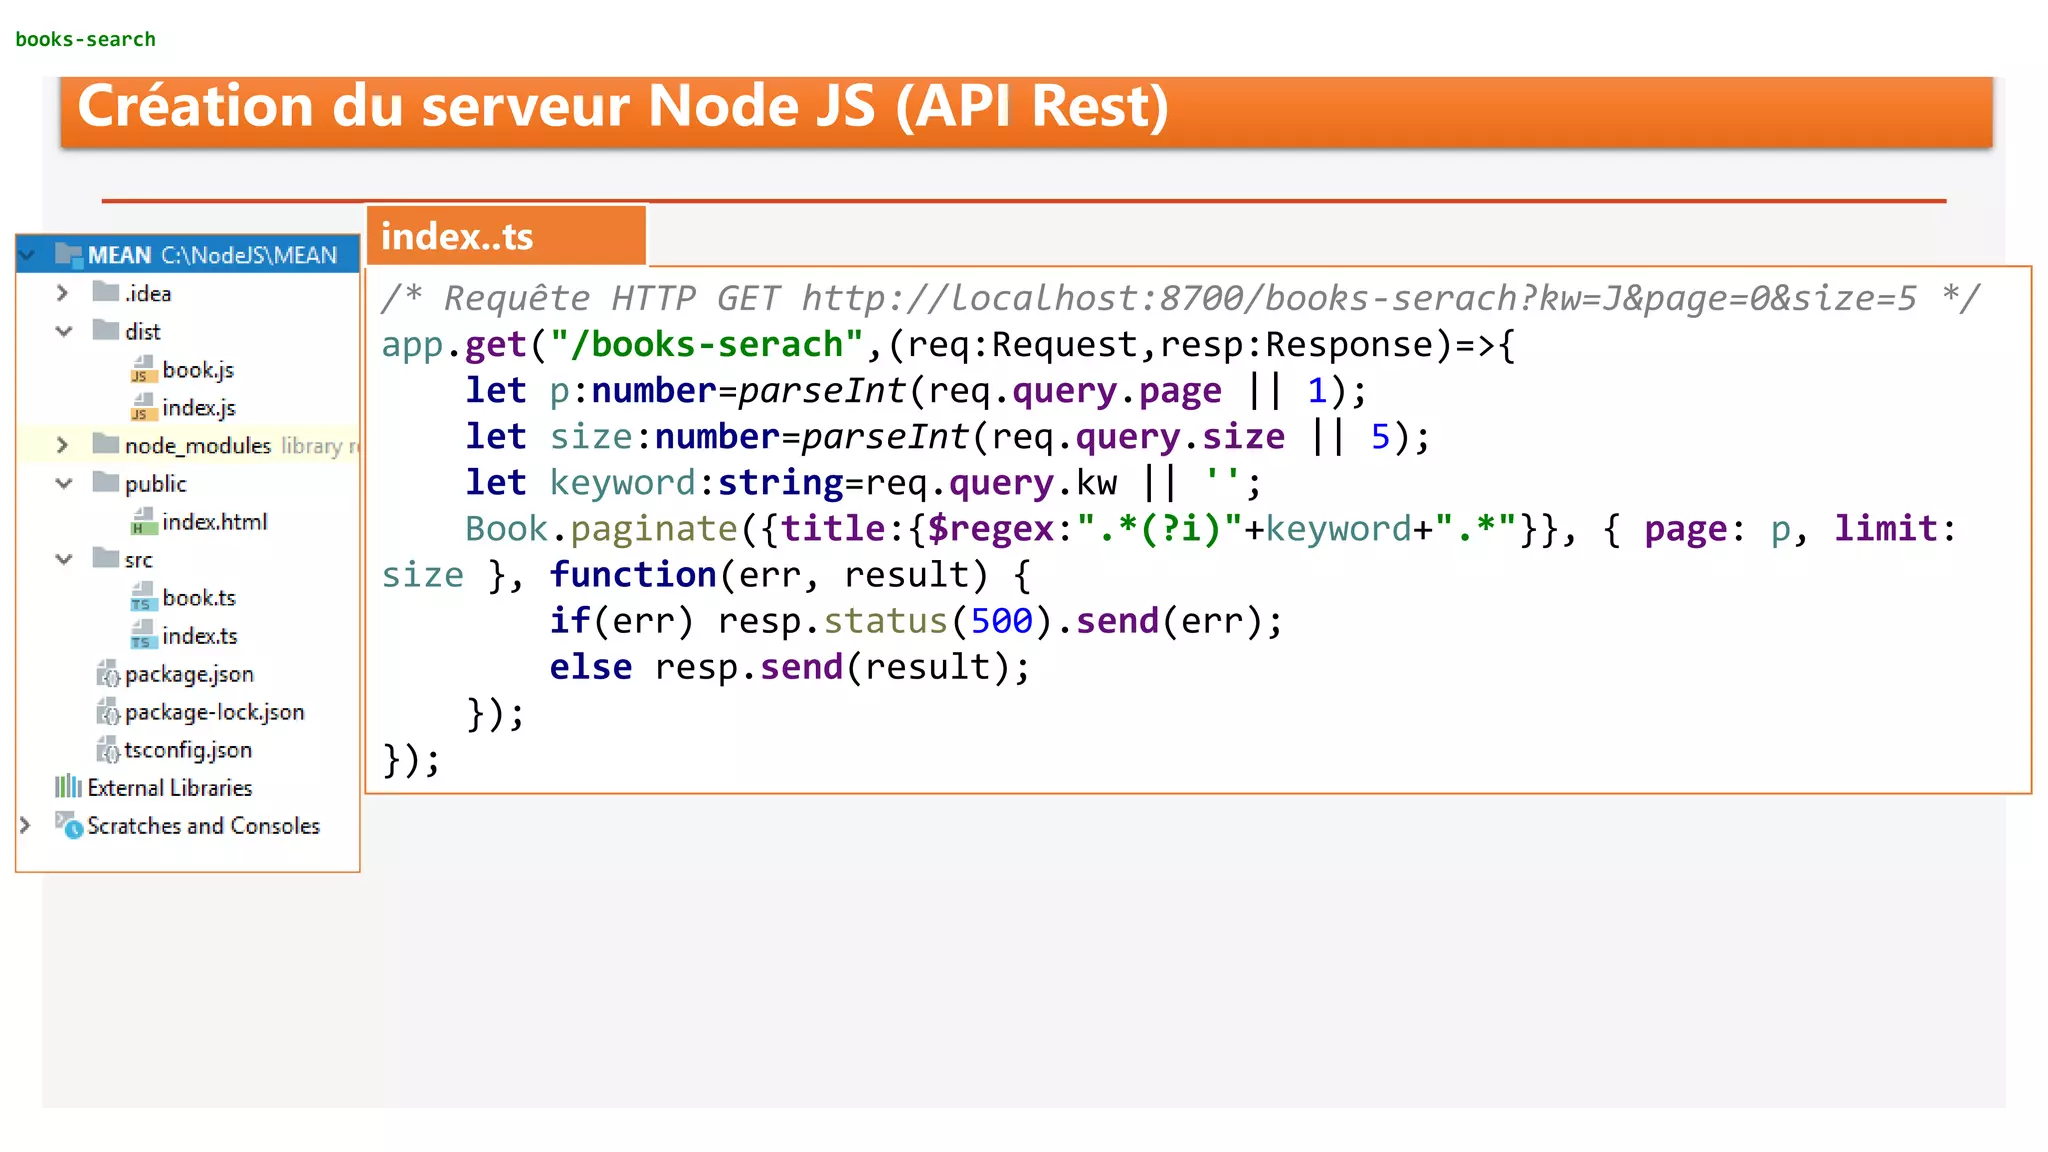Click the else resp.send(result) line
Image resolution: width=2048 pixels, height=1152 pixels.
(x=790, y=667)
